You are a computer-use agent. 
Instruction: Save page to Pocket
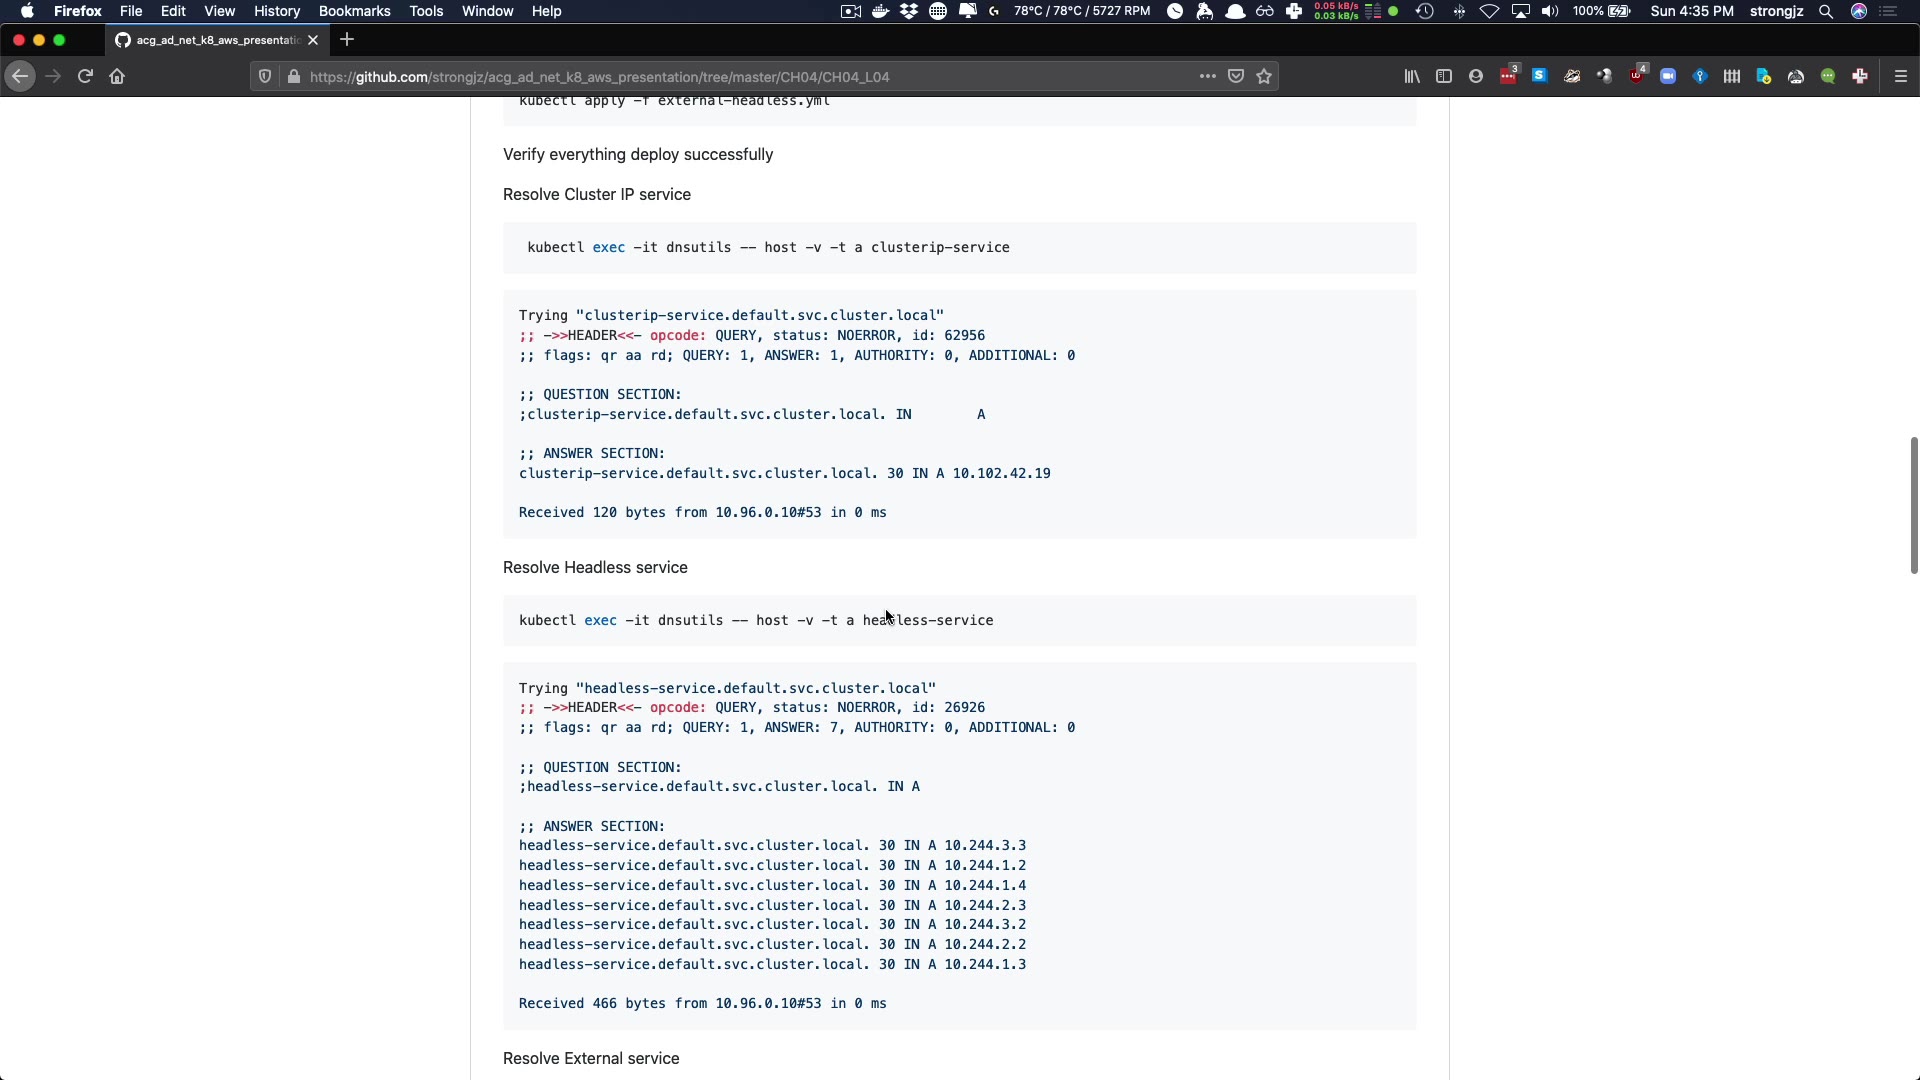1236,76
